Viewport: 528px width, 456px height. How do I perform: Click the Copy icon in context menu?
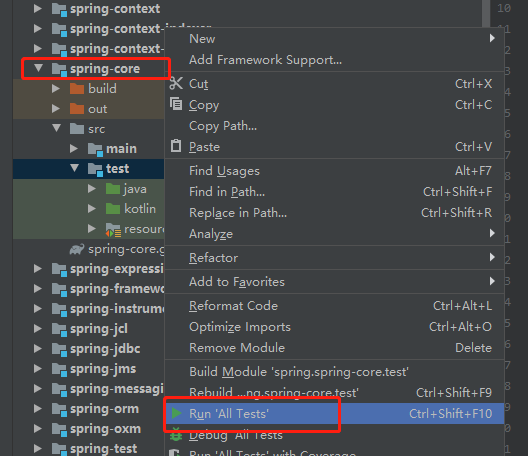pyautogui.click(x=176, y=104)
